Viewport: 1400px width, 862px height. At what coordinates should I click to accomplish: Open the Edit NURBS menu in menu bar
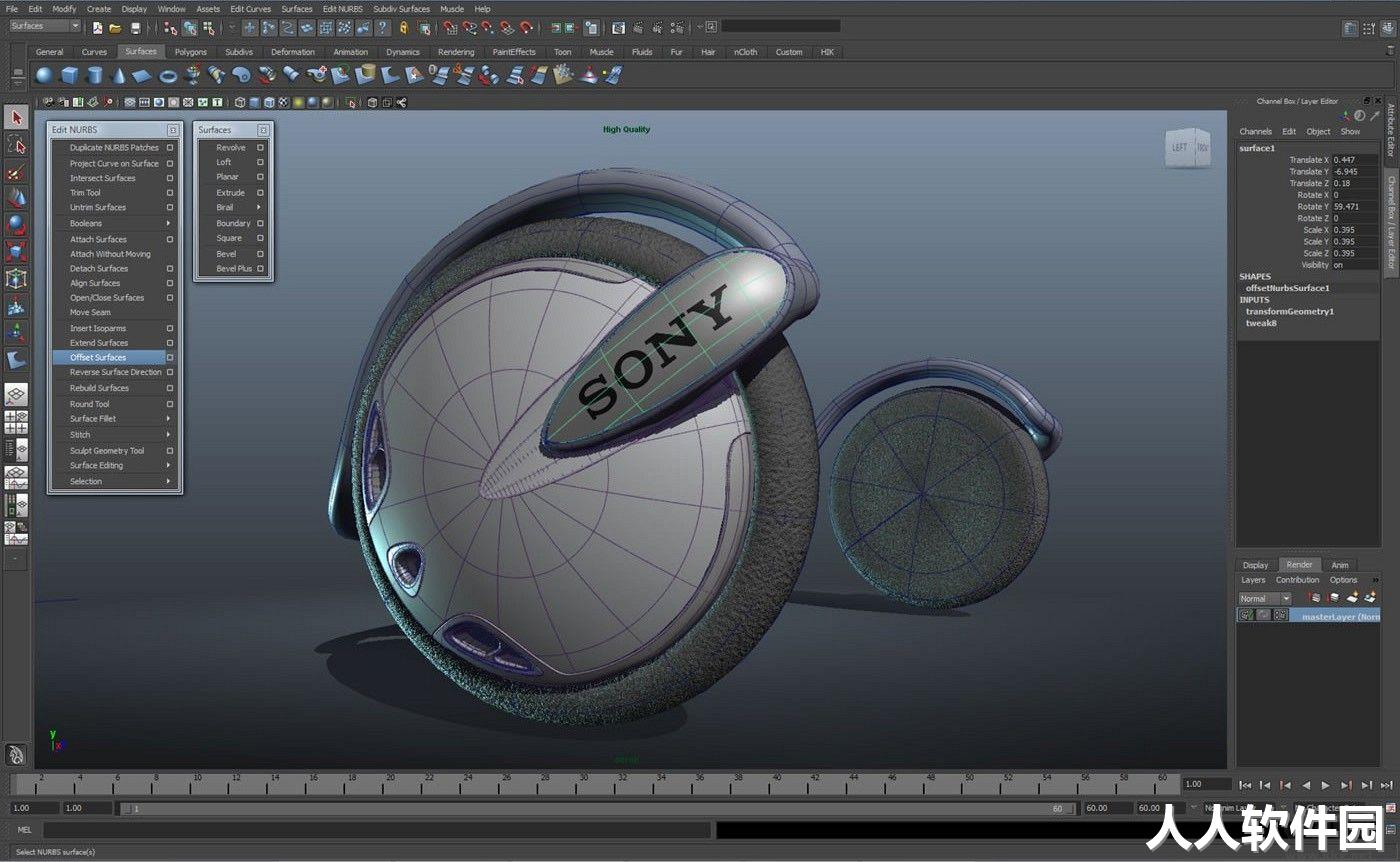[x=342, y=9]
